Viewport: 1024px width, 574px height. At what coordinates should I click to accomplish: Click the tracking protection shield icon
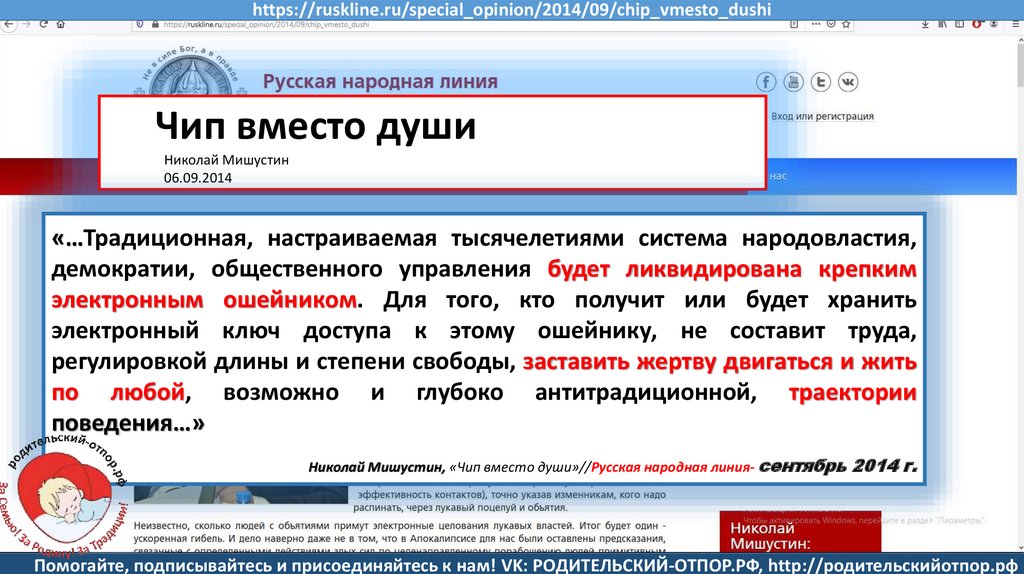coord(139,24)
